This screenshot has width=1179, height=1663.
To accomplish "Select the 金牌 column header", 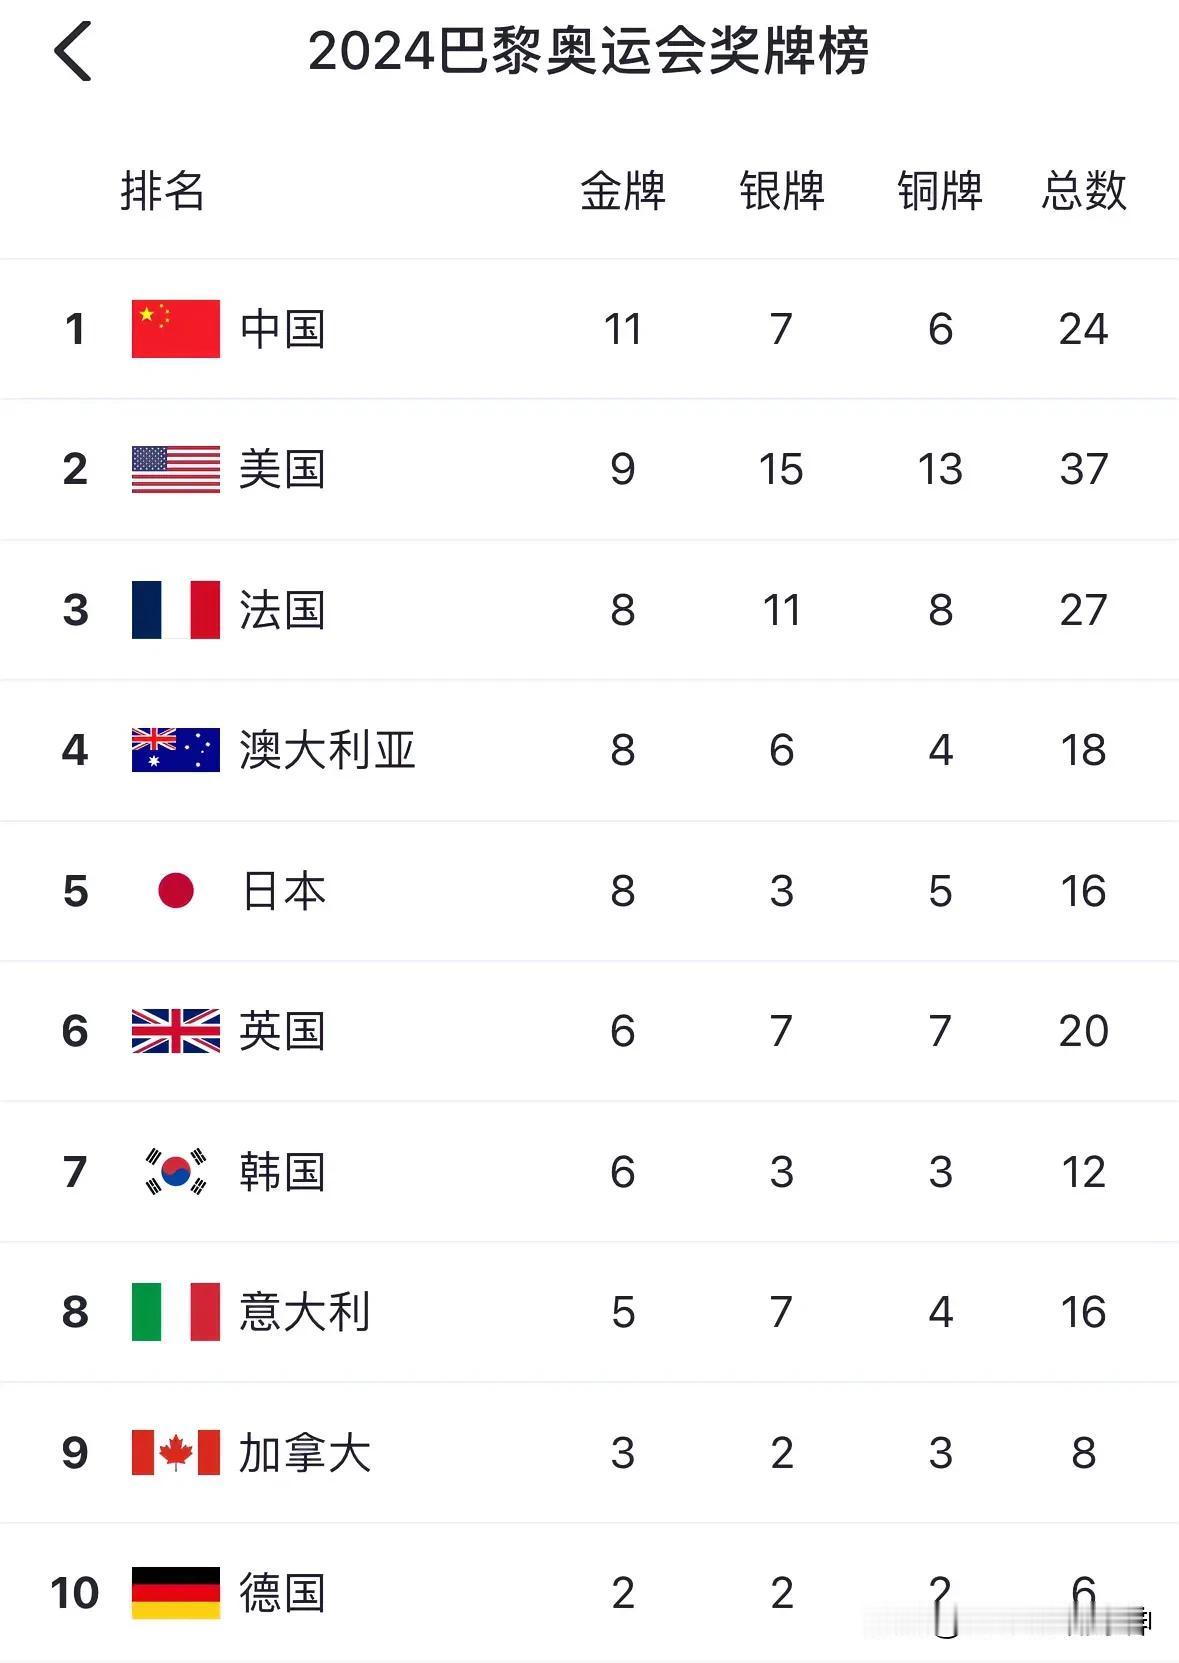I will tap(623, 191).
